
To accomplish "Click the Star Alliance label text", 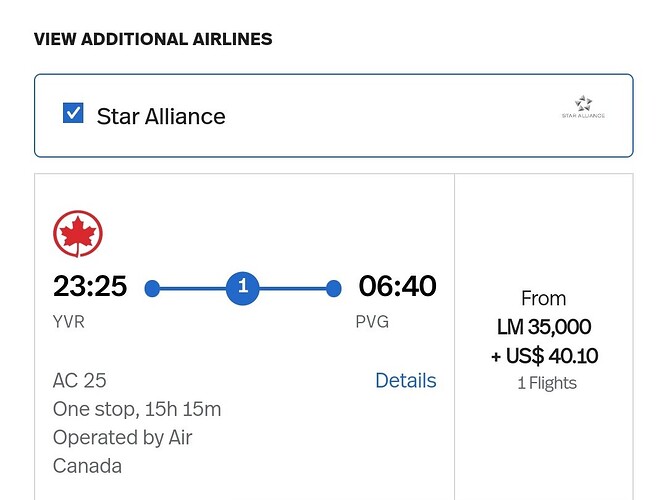I will pyautogui.click(x=161, y=116).
